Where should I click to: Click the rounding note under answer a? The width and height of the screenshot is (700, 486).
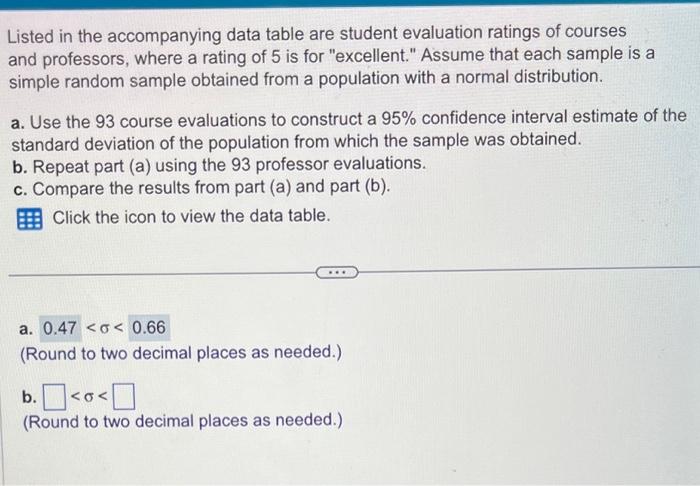(181, 353)
